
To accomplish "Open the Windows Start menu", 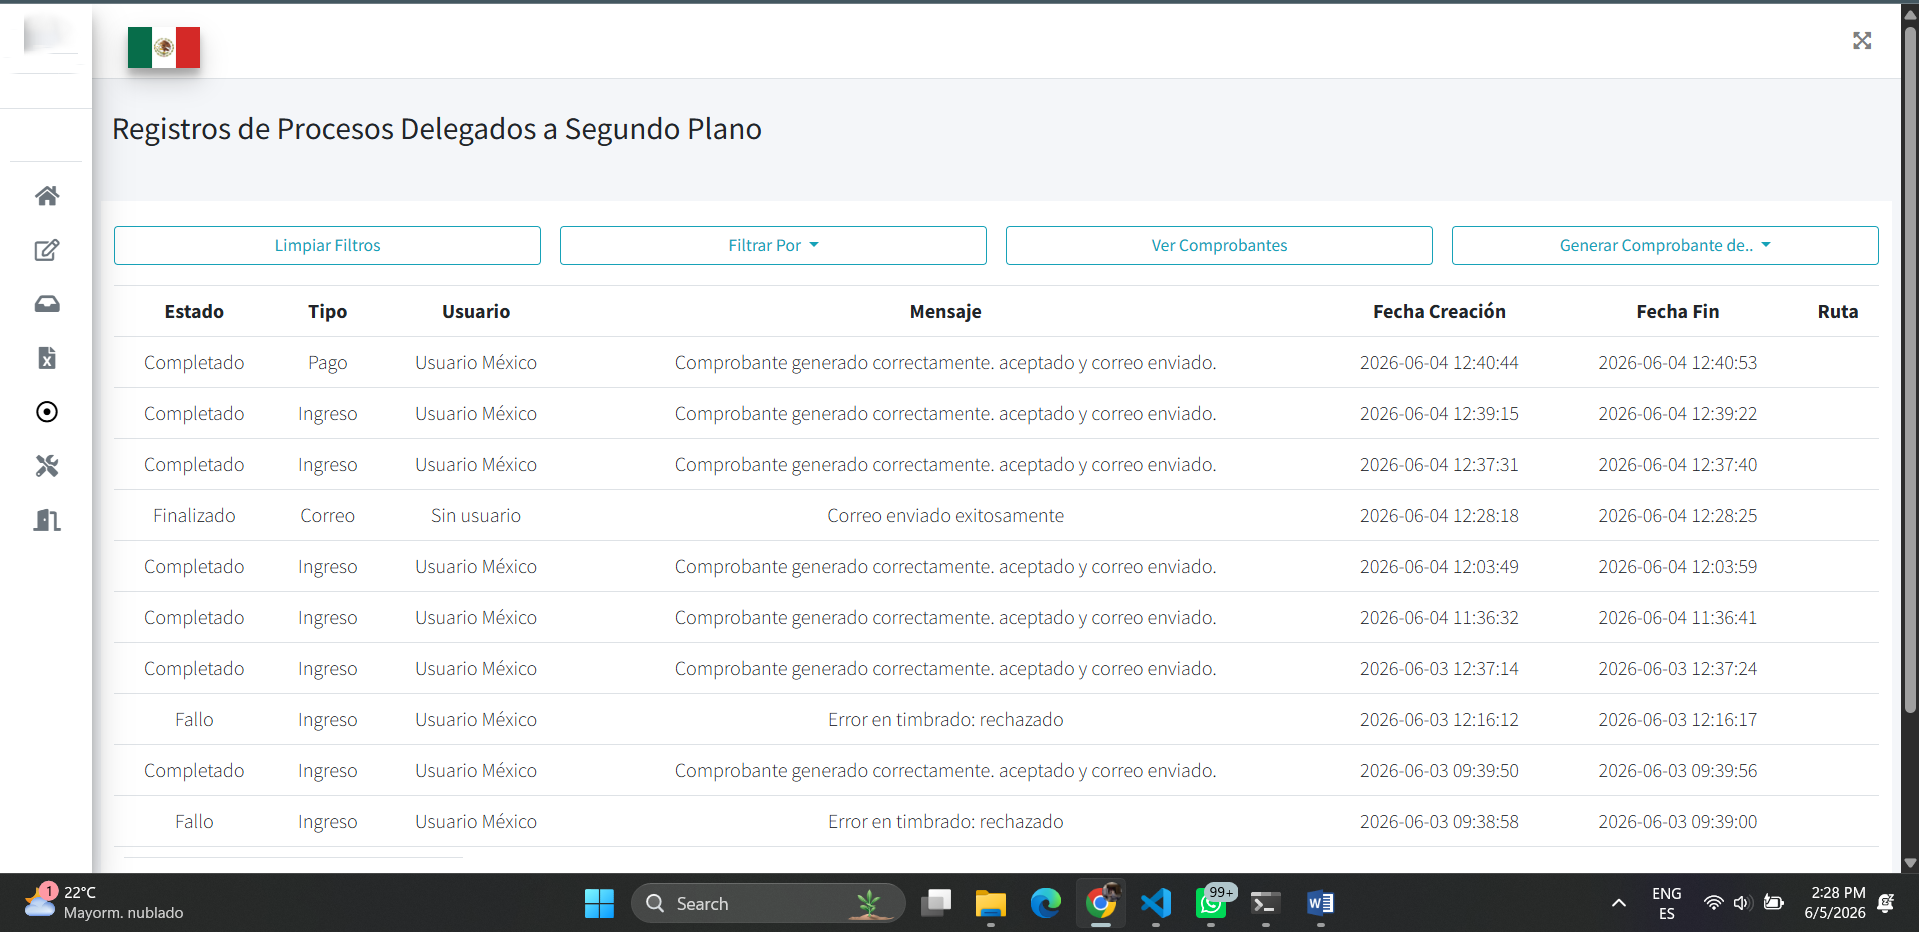I will 599,903.
